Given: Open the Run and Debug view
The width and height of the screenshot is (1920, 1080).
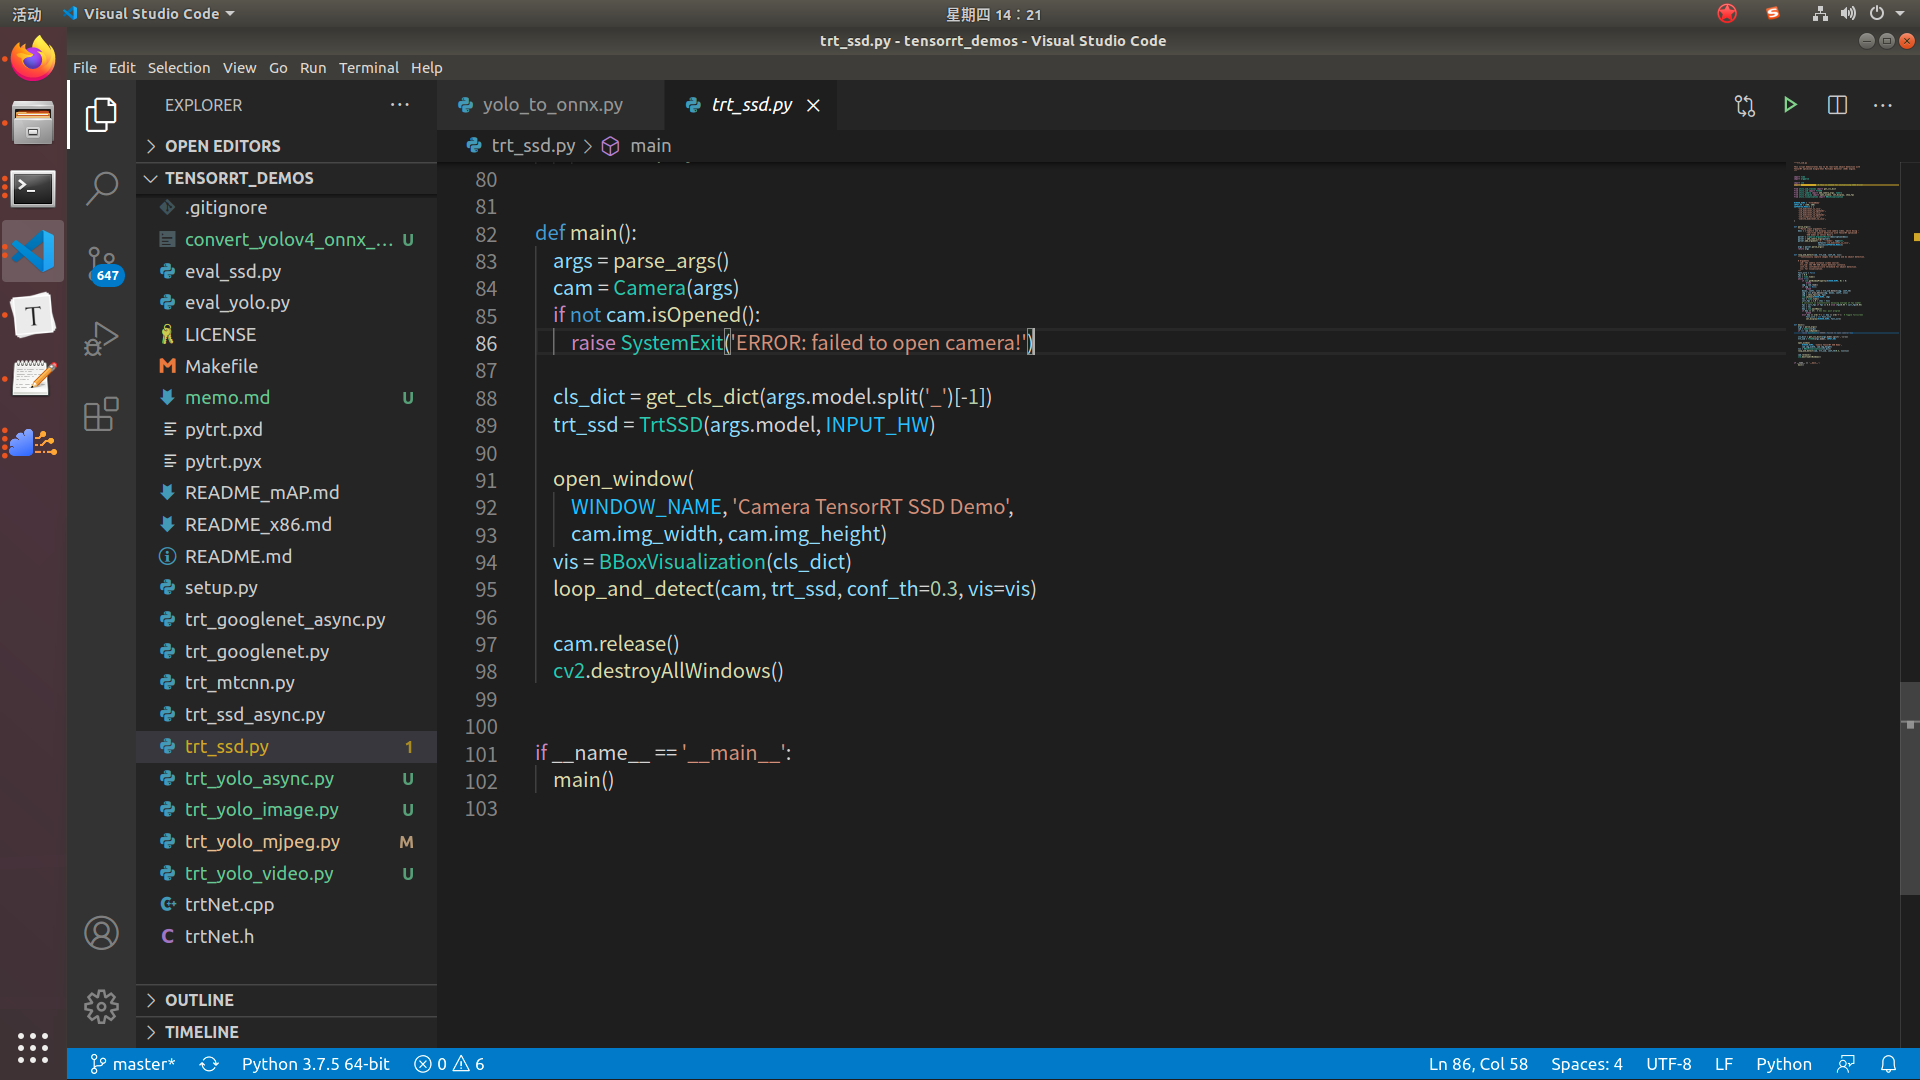Looking at the screenshot, I should point(101,338).
